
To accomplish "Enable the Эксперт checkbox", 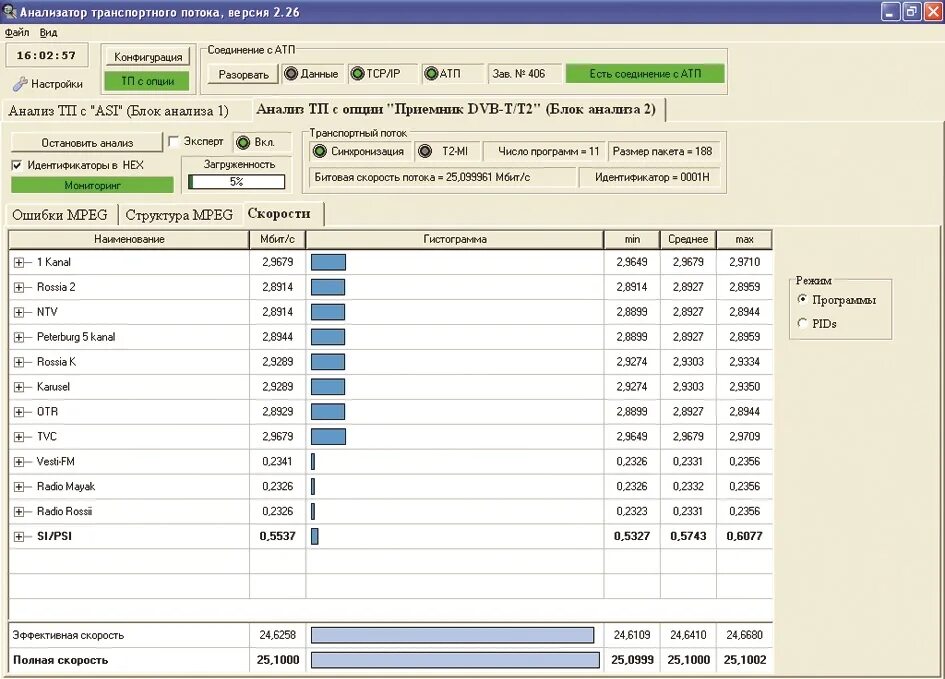I will [x=174, y=142].
